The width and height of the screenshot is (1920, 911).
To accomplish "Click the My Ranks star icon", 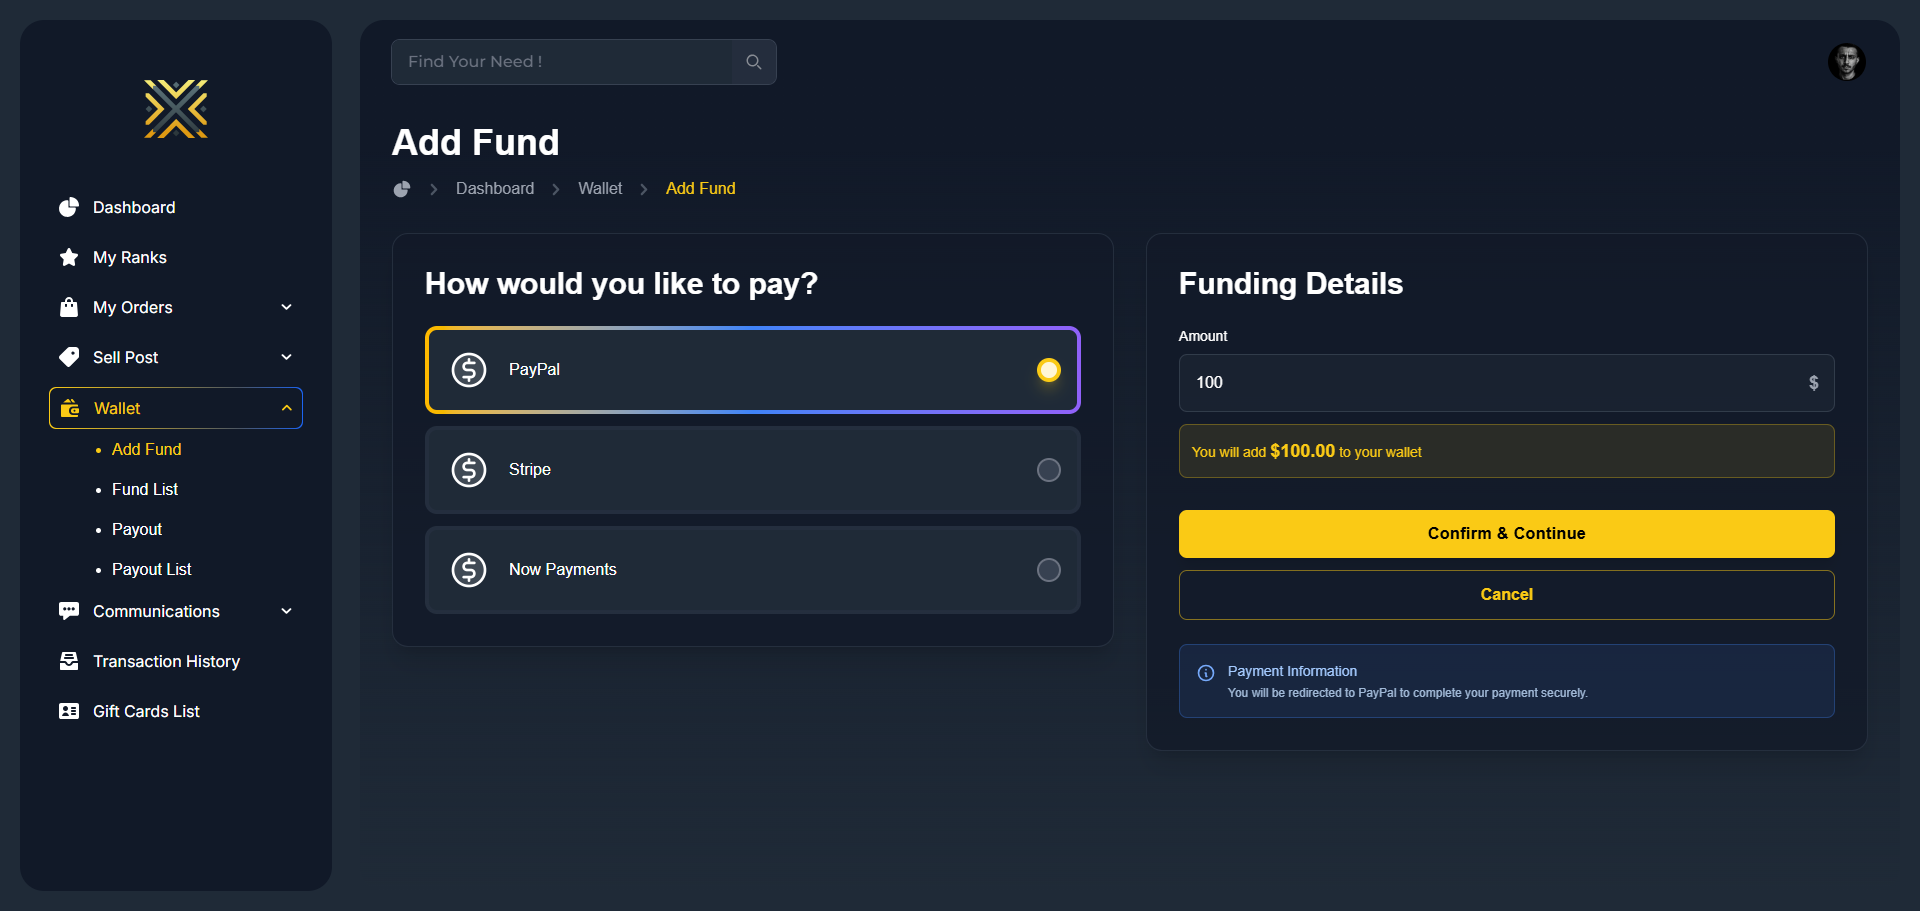I will coord(69,257).
